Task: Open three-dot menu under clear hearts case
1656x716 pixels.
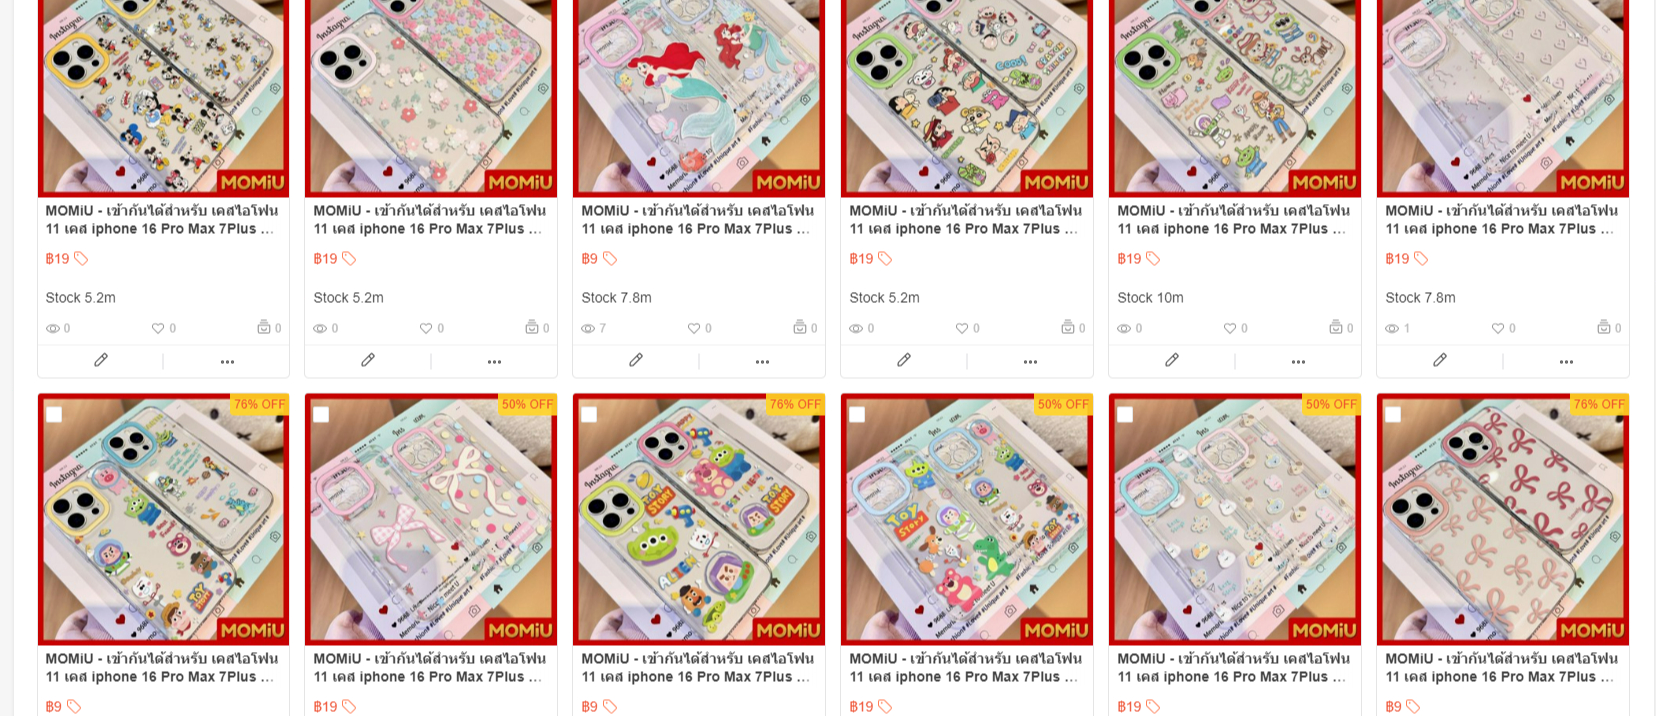Action: (x=1566, y=361)
